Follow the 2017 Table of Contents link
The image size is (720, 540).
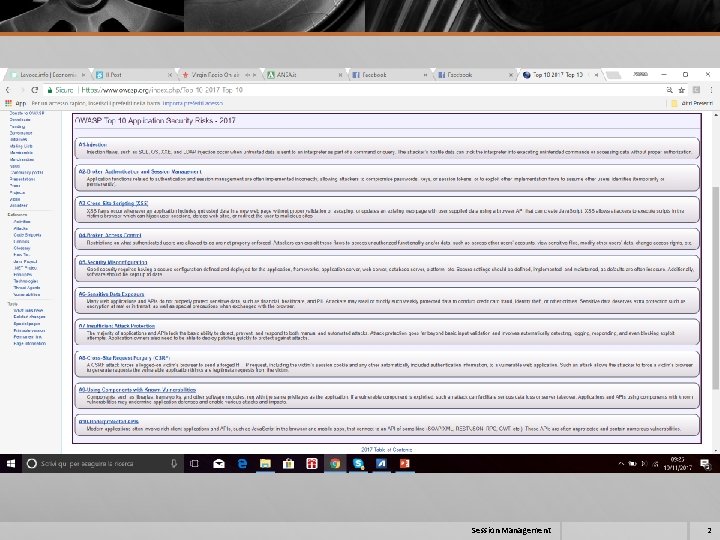coord(387,450)
